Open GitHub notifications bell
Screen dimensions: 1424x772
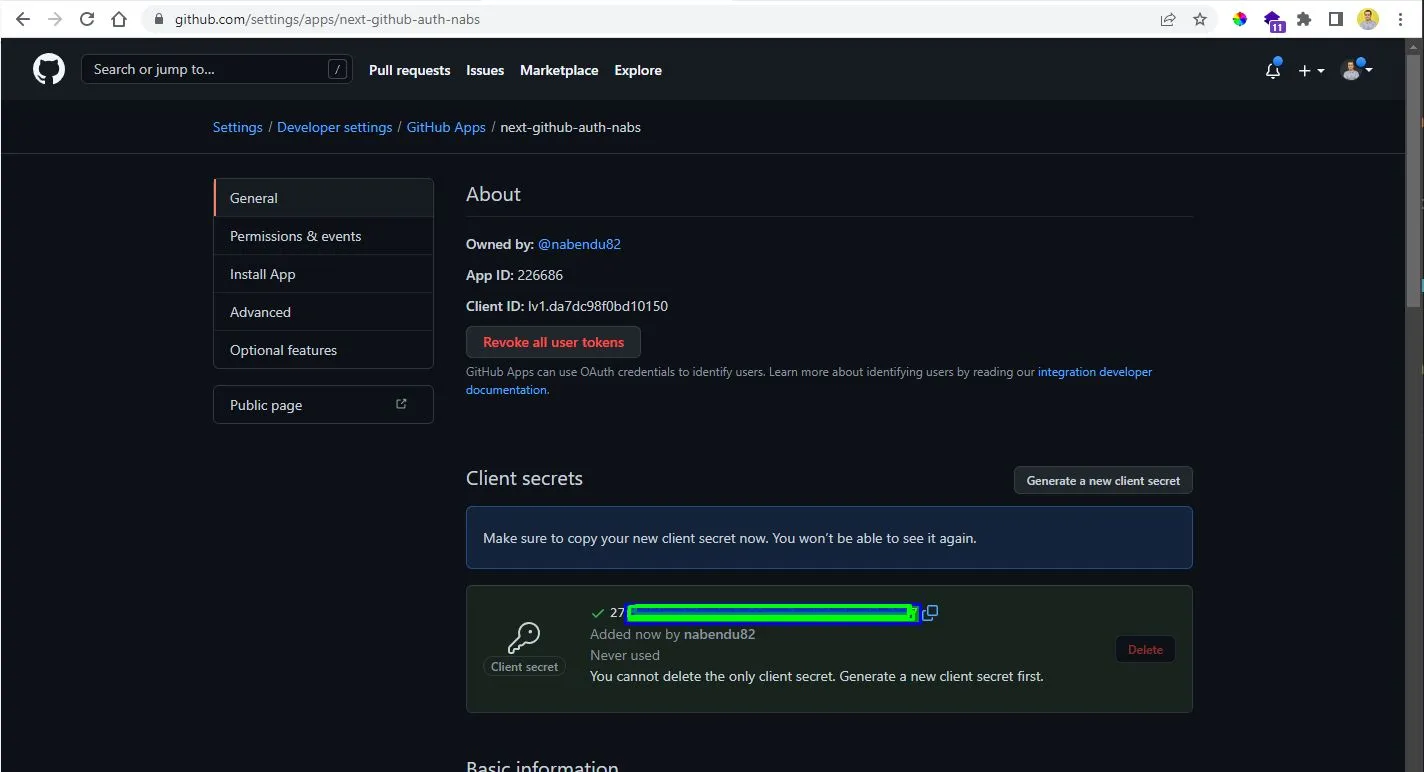[x=1273, y=70]
